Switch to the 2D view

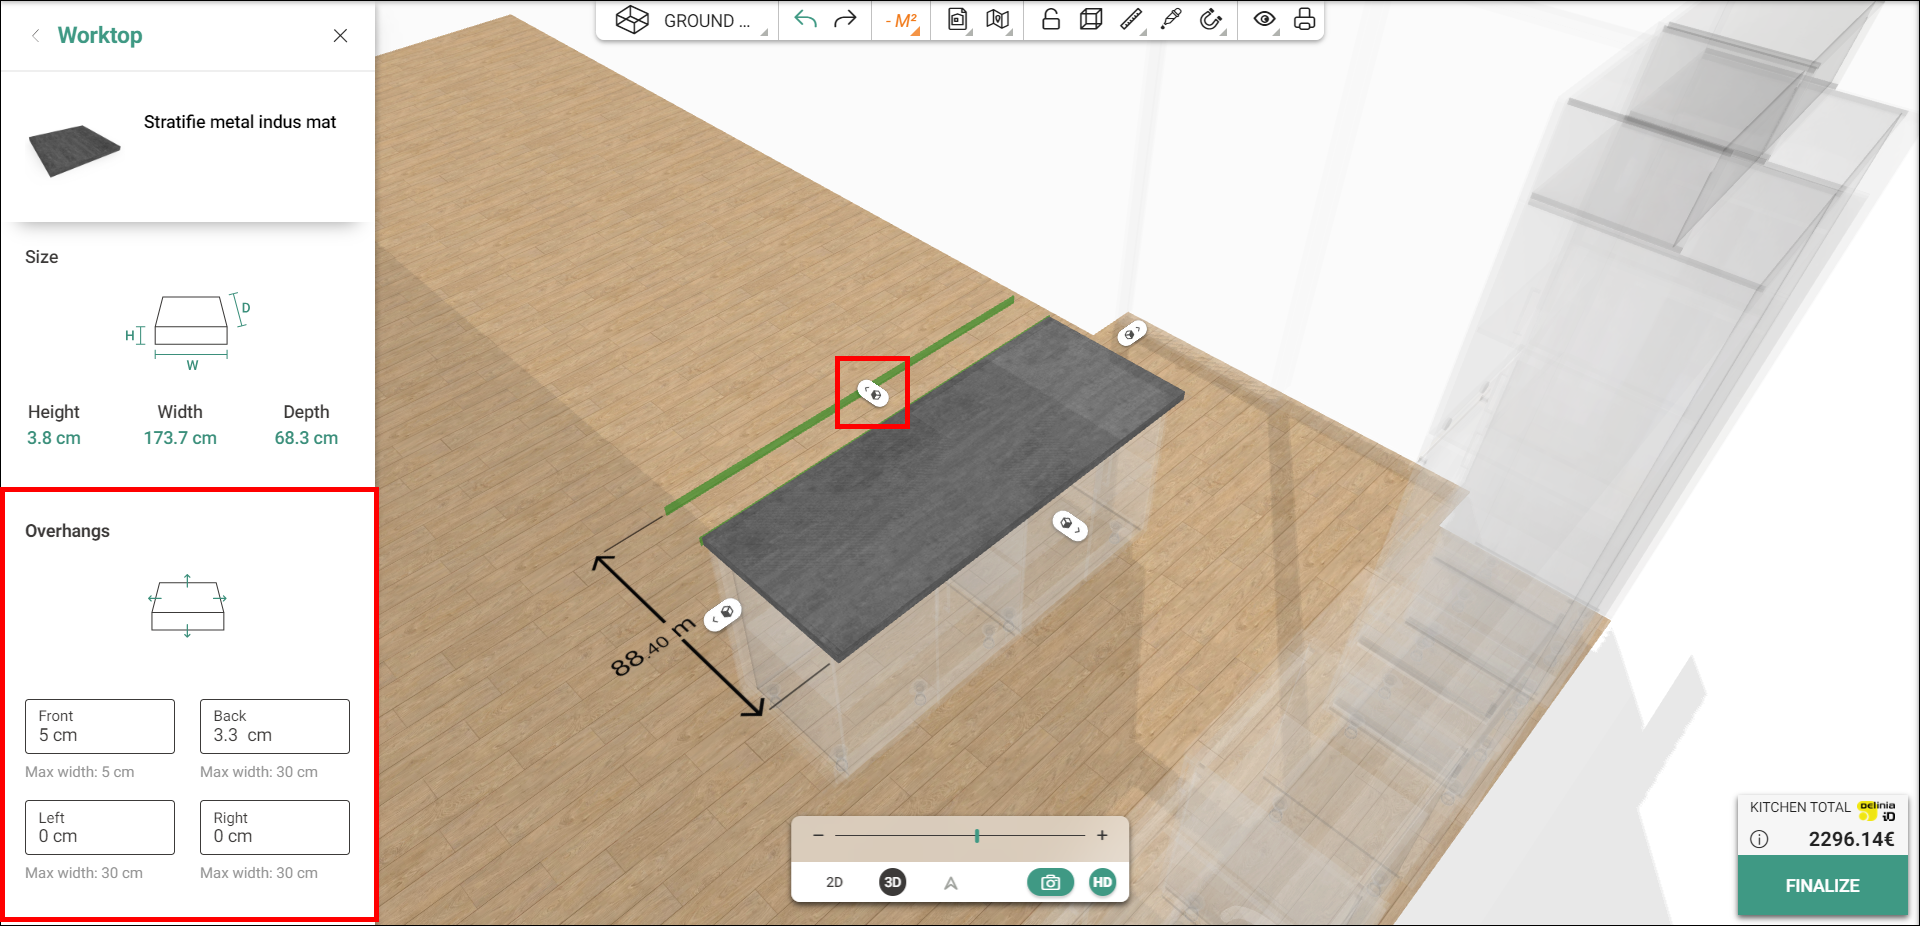point(834,882)
